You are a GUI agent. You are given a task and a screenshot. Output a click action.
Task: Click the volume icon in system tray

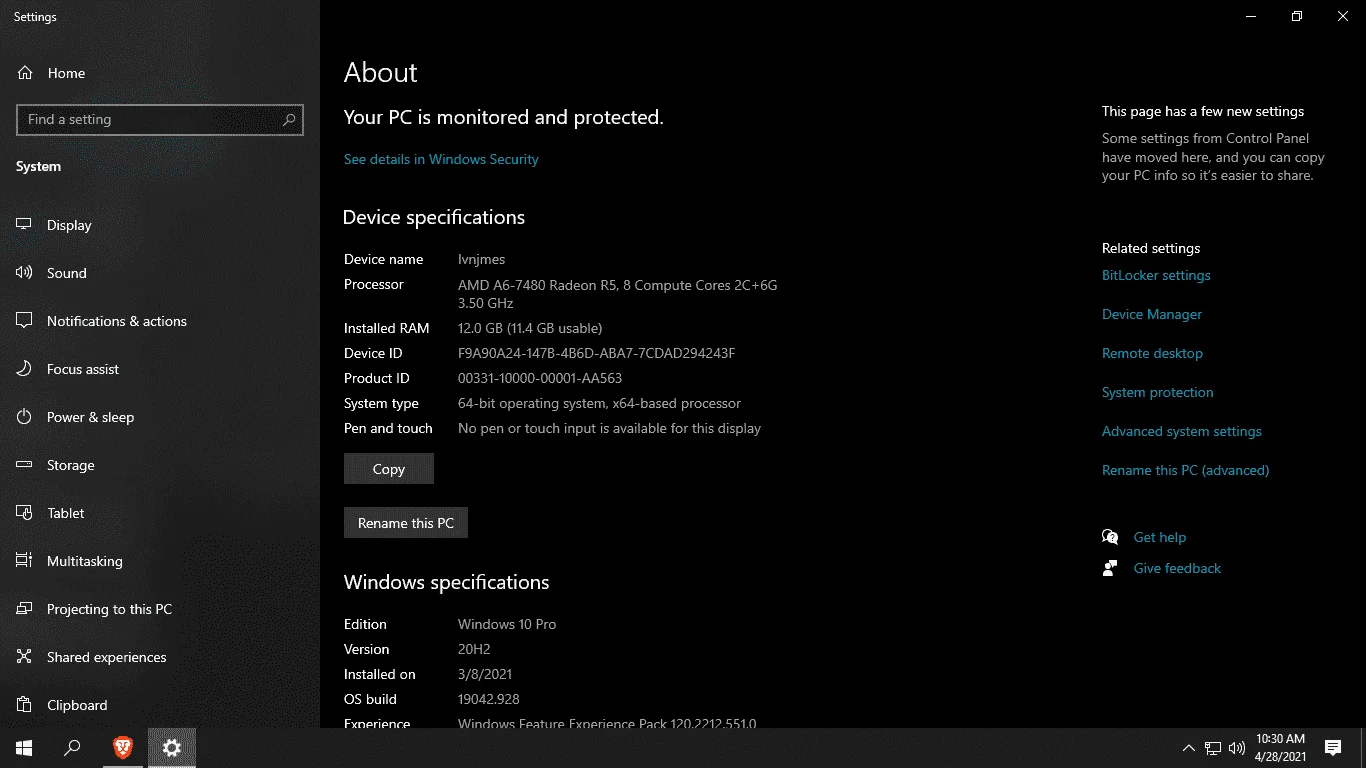pyautogui.click(x=1237, y=748)
